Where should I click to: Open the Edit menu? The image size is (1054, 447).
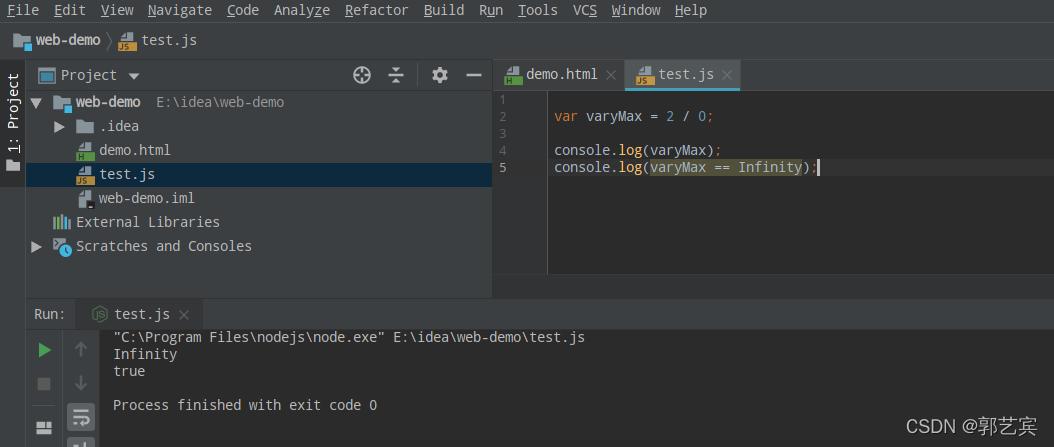(70, 10)
